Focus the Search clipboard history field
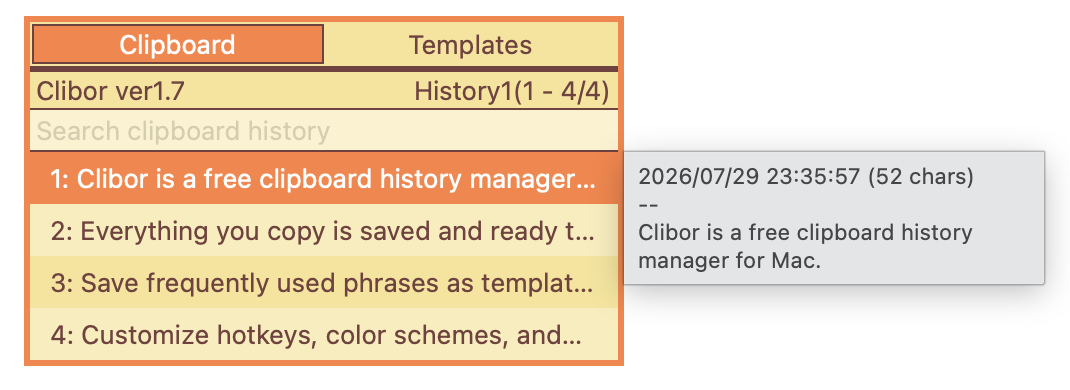Screen dimensions: 1070x390 (324, 130)
